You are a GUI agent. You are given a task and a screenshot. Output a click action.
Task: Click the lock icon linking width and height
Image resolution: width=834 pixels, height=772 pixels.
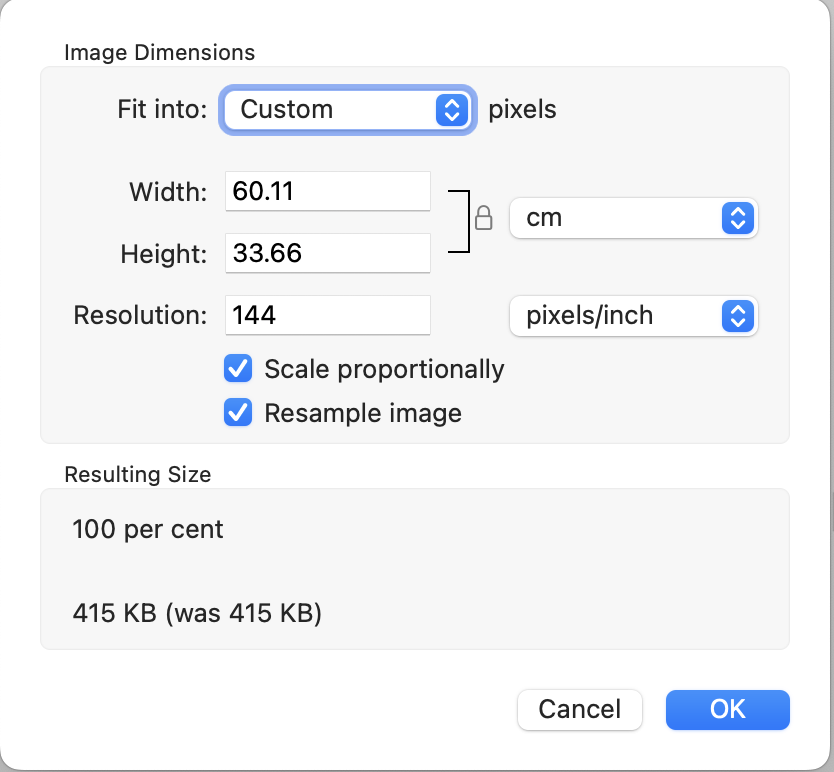tap(483, 217)
